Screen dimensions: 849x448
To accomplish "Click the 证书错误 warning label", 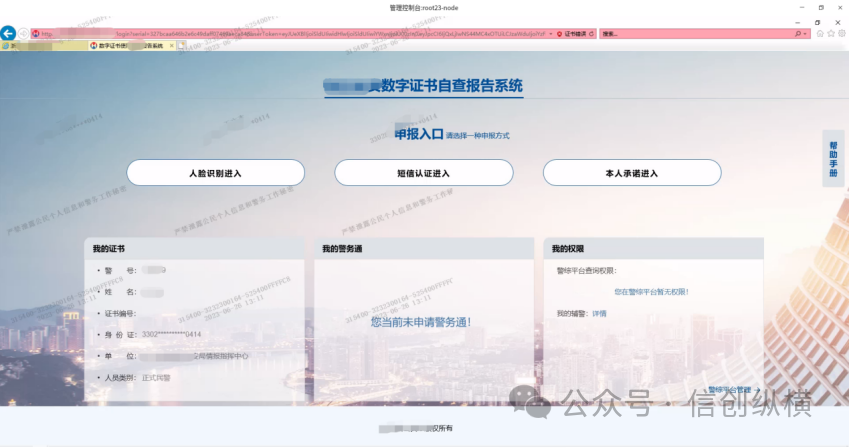I will tap(575, 34).
